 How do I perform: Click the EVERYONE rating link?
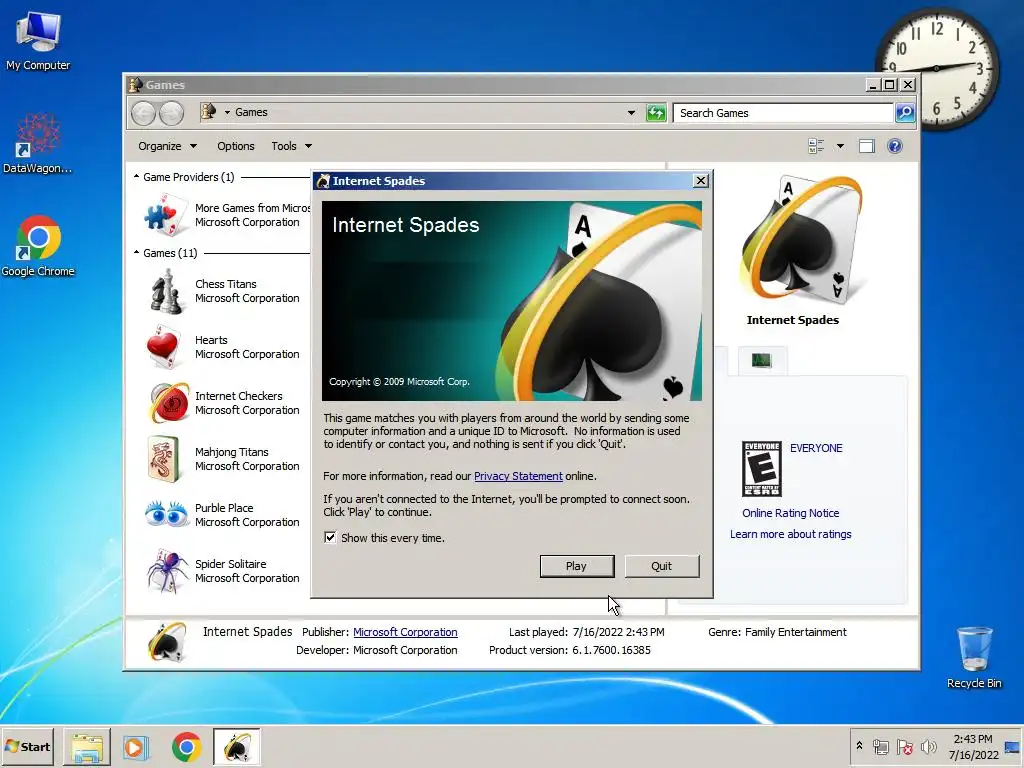[x=816, y=448]
